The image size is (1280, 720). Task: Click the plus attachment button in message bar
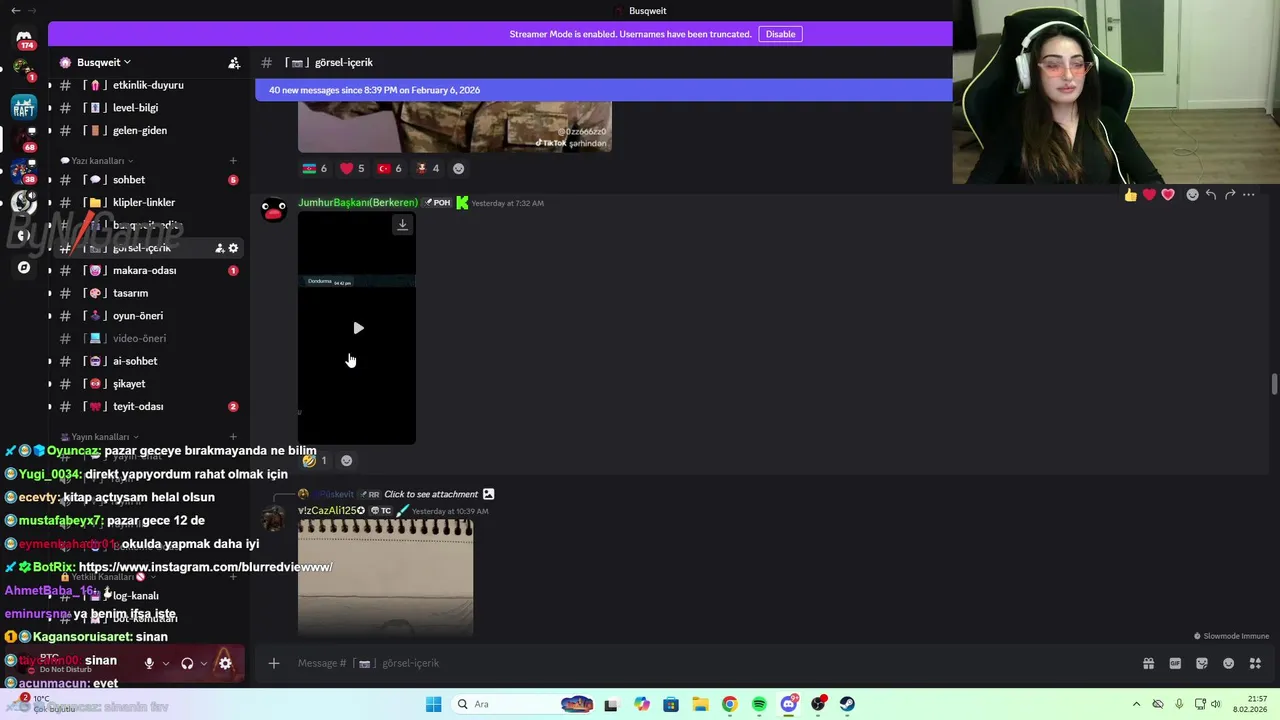click(x=273, y=663)
